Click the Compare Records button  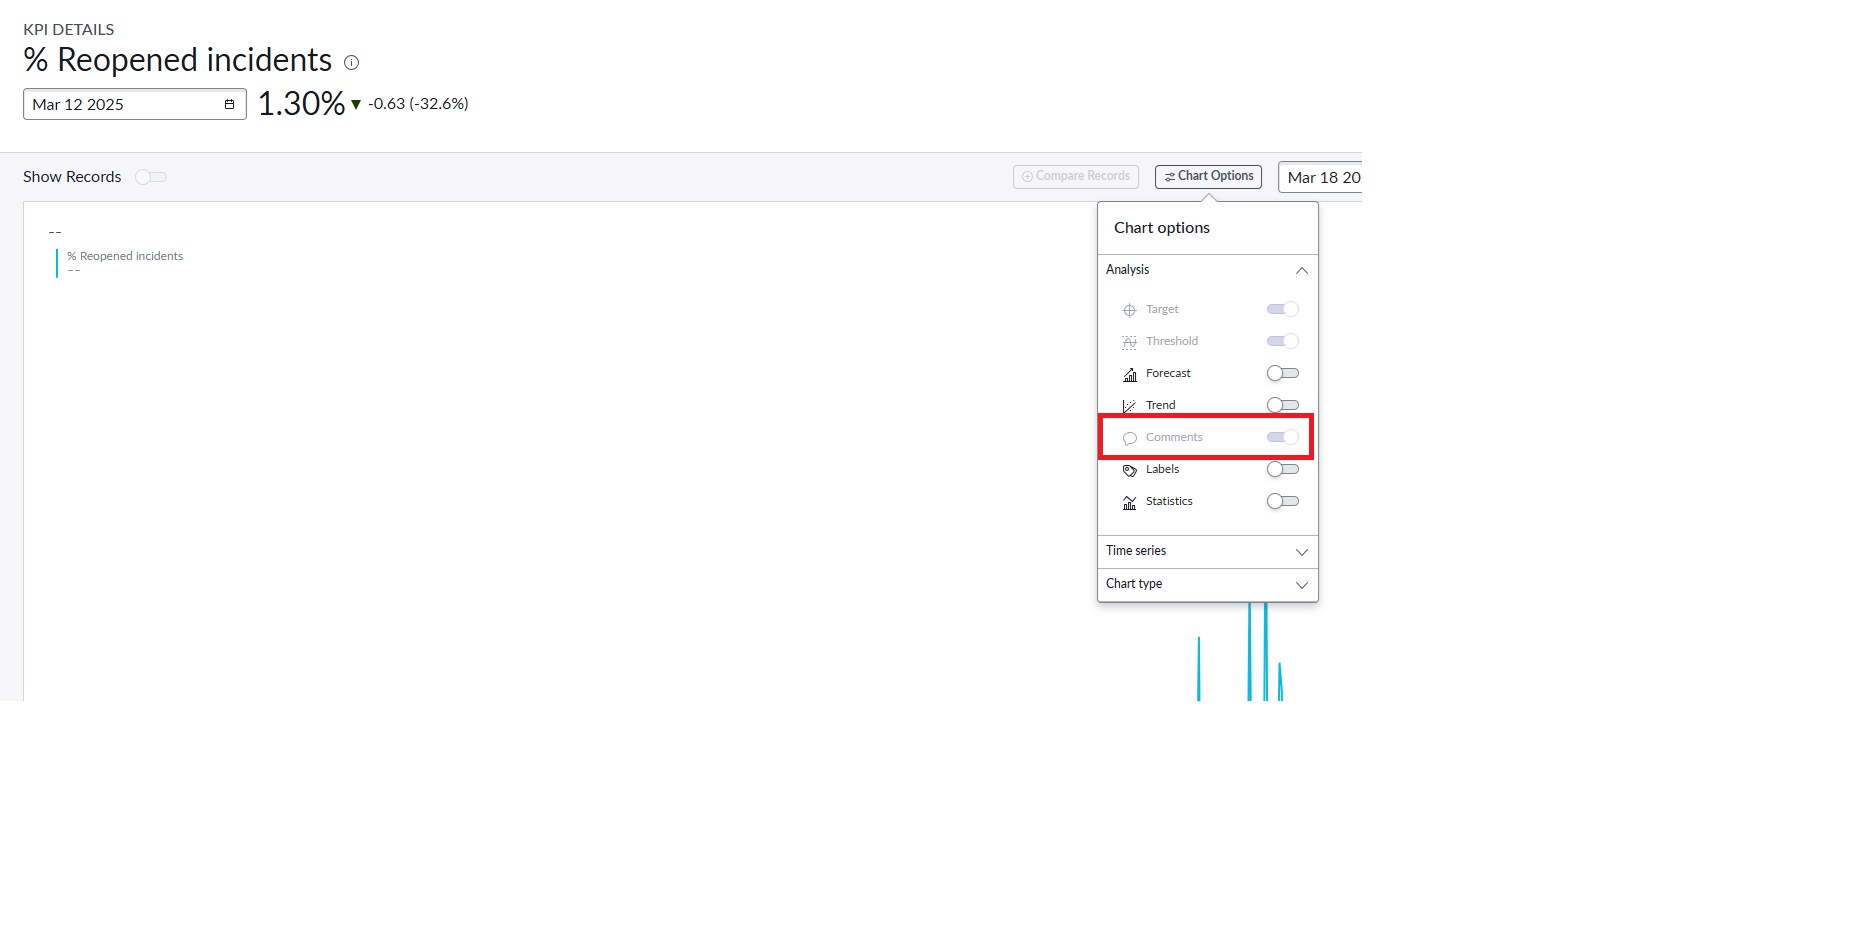click(x=1075, y=176)
